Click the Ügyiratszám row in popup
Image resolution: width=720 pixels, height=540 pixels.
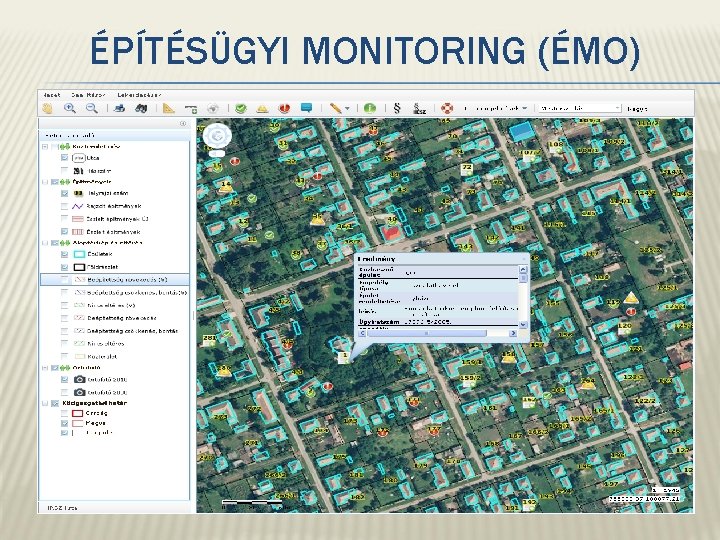(439, 322)
